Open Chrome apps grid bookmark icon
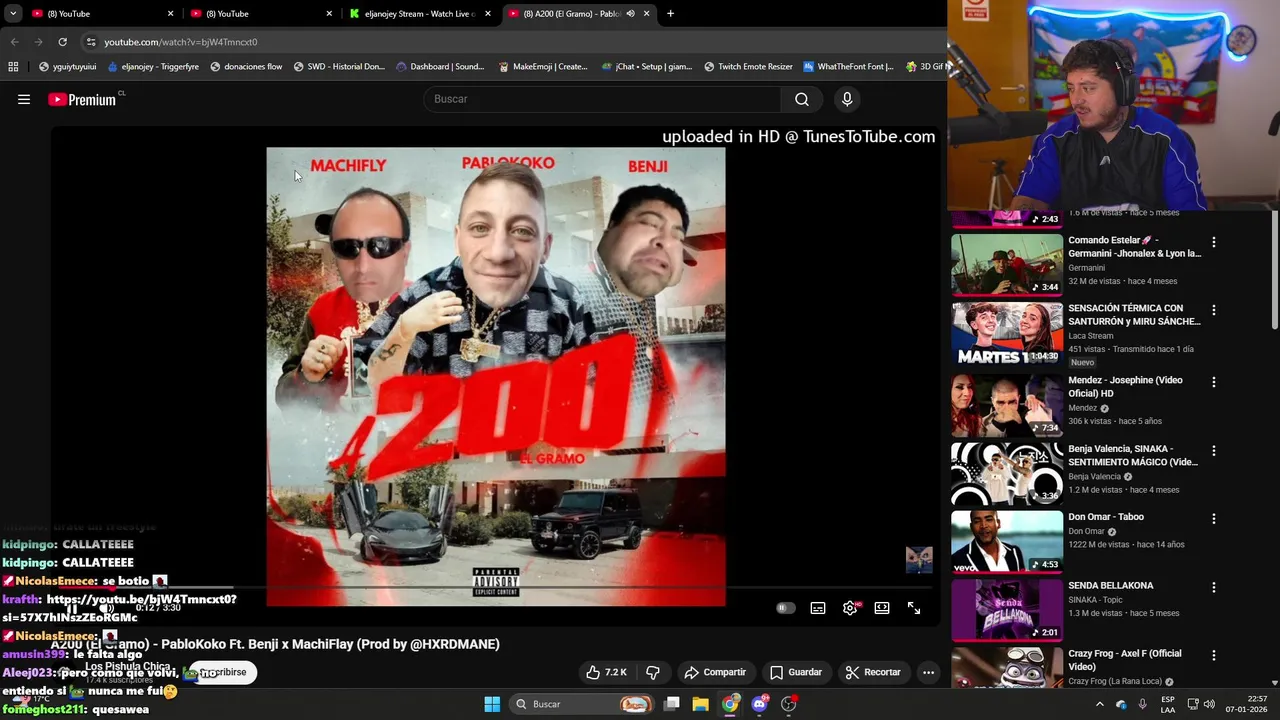Viewport: 1280px width, 720px height. [13, 67]
